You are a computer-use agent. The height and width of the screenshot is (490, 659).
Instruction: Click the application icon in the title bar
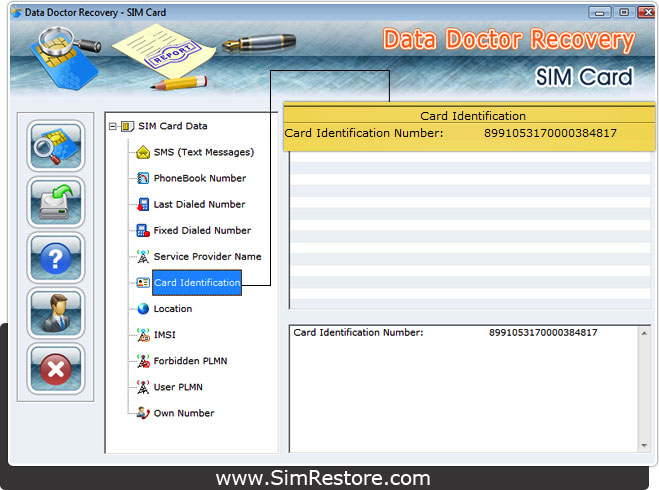pyautogui.click(x=16, y=12)
